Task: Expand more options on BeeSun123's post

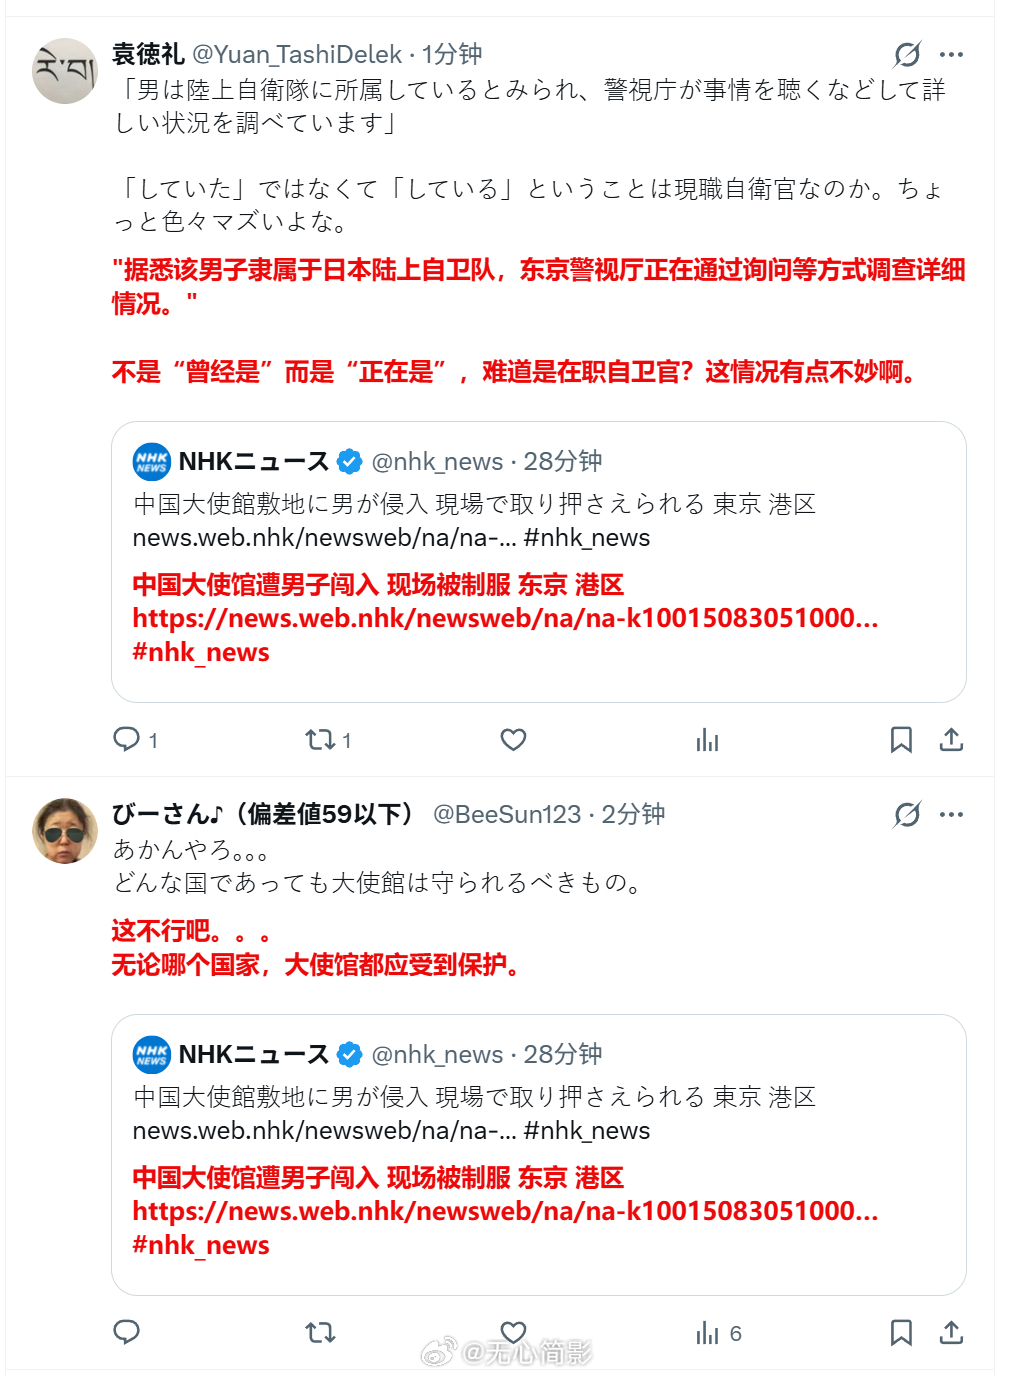Action: (x=952, y=815)
